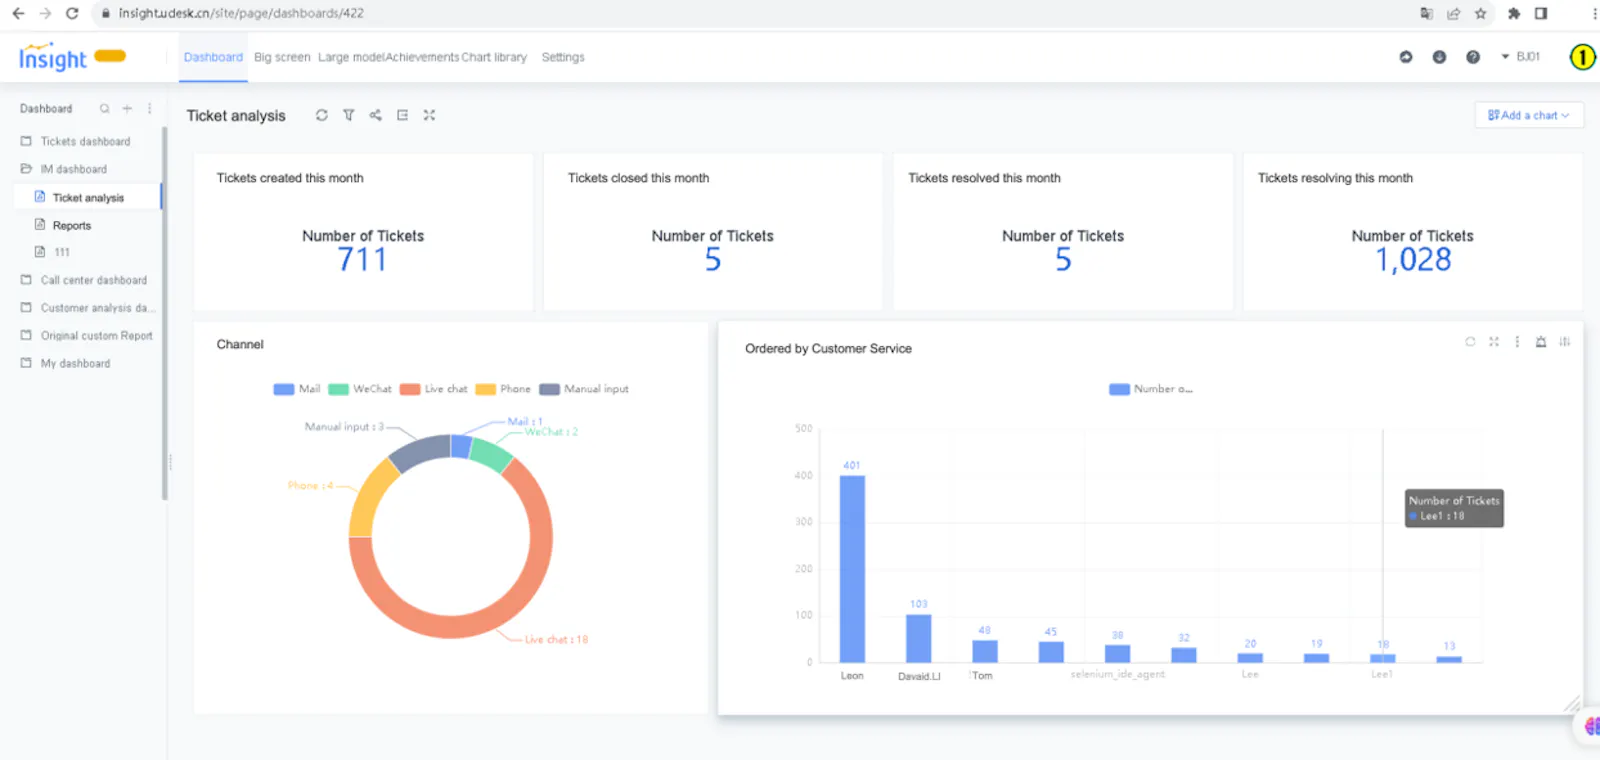Open the Achievements tab

422,57
